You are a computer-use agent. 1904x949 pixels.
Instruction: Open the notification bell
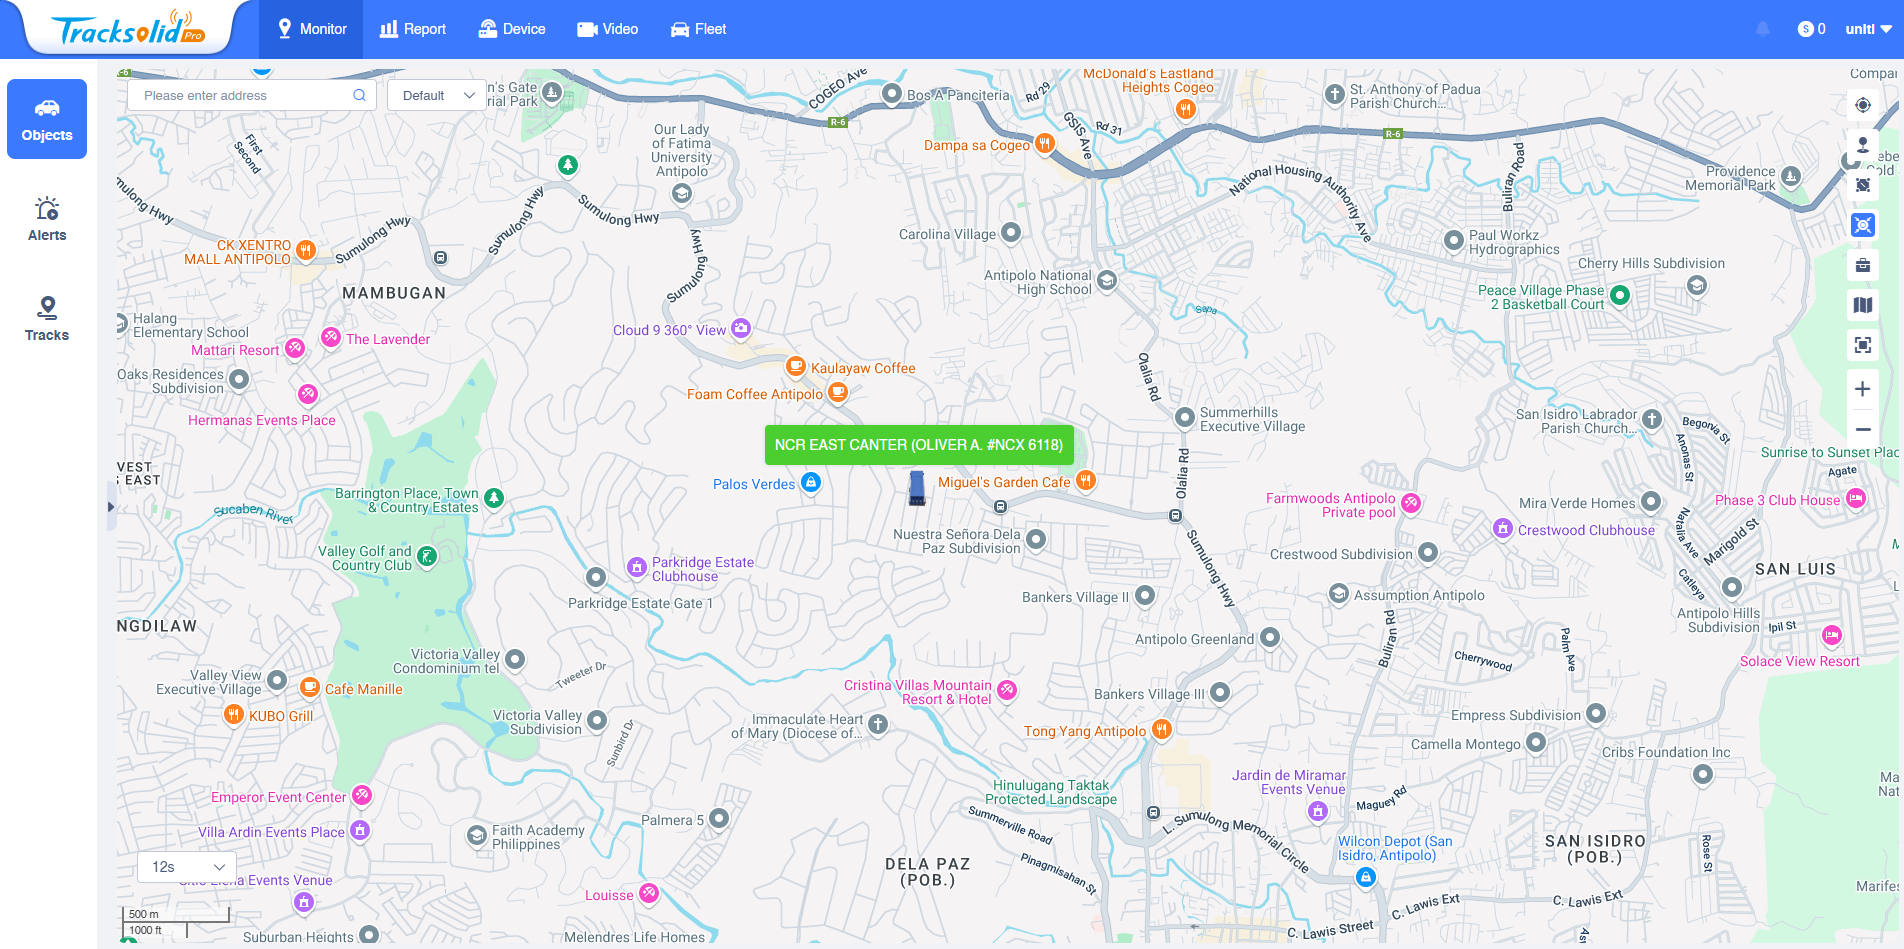click(x=1763, y=29)
